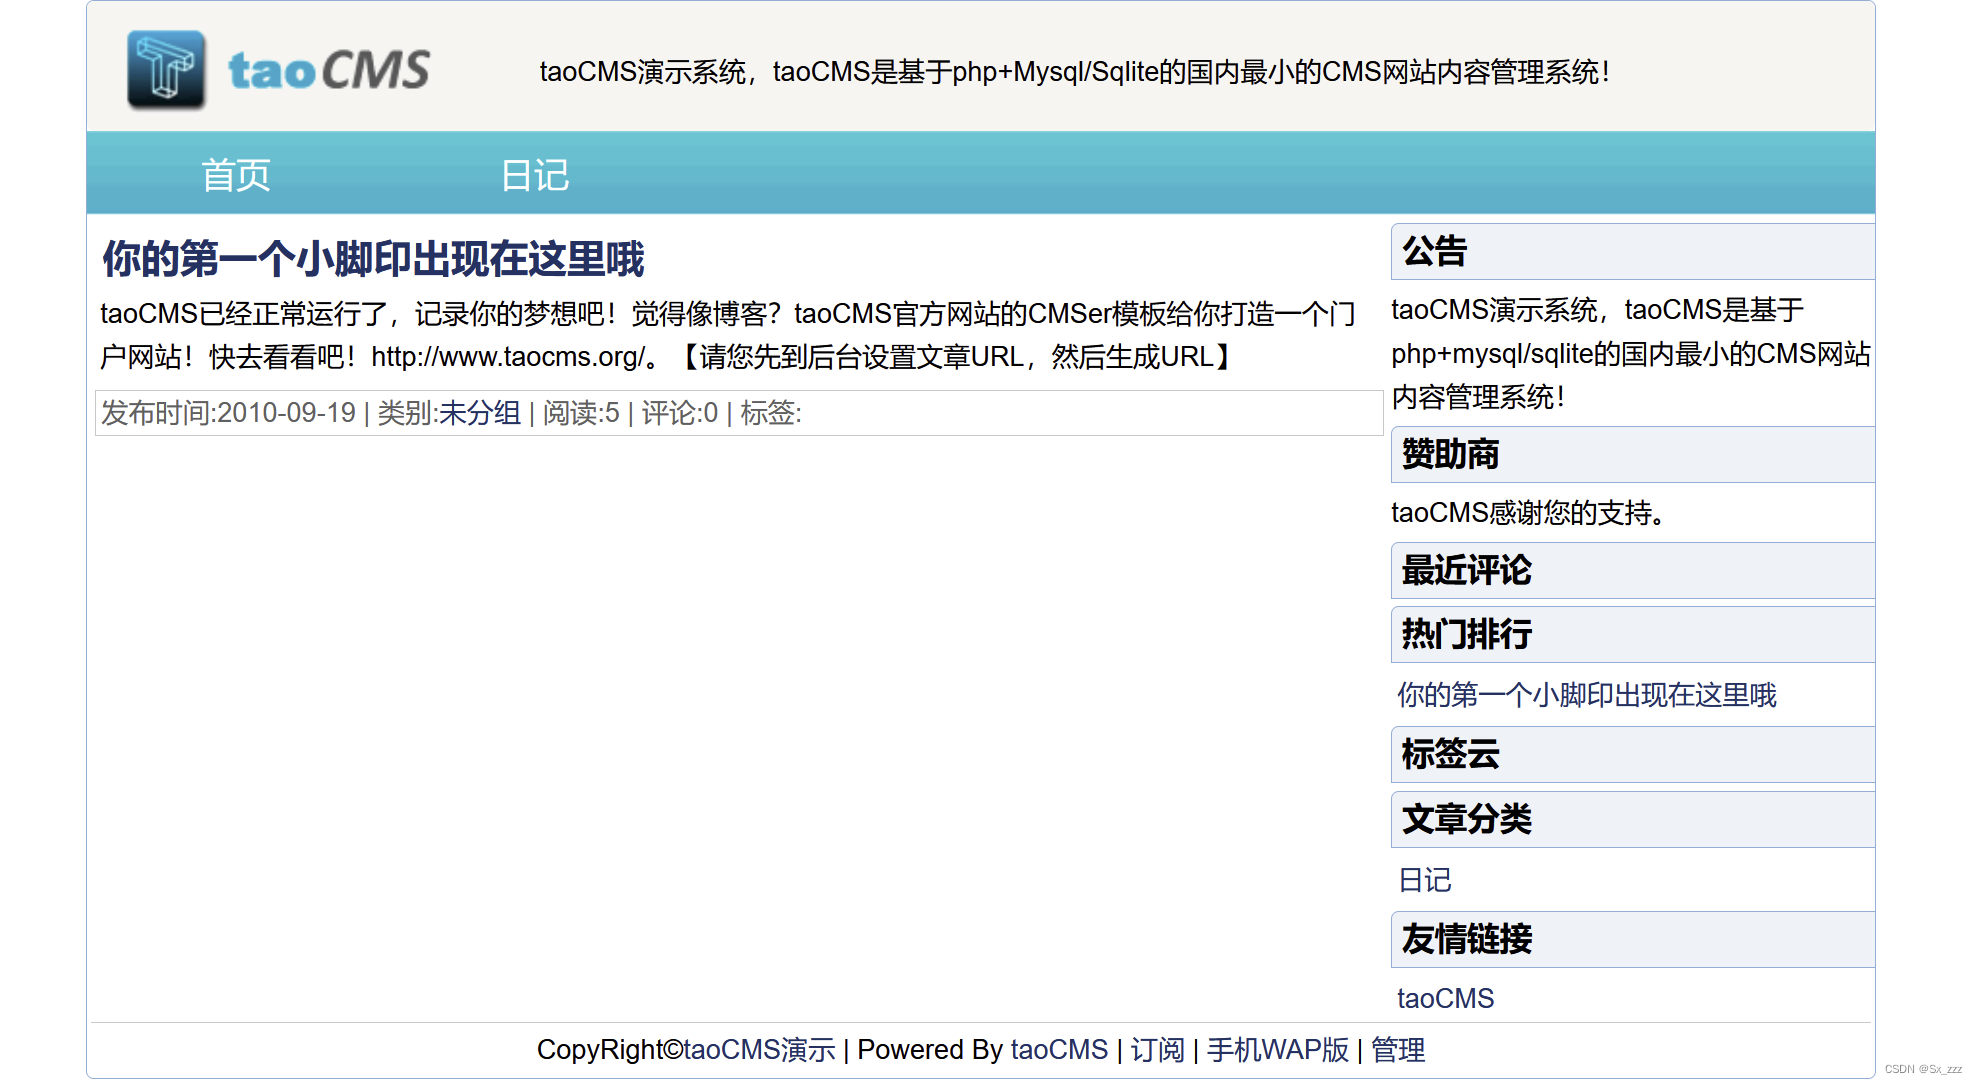Click the 订阅 subscribe footer link
1977x1084 pixels.
(x=1157, y=1050)
